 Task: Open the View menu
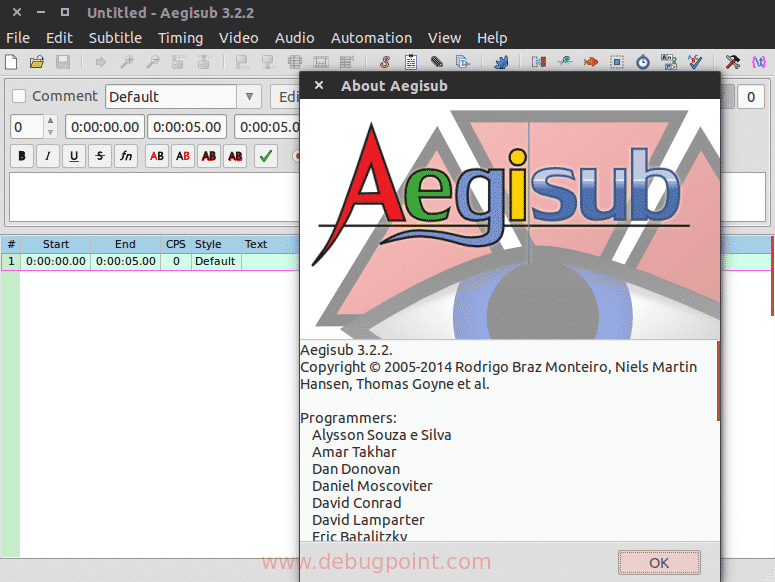444,38
